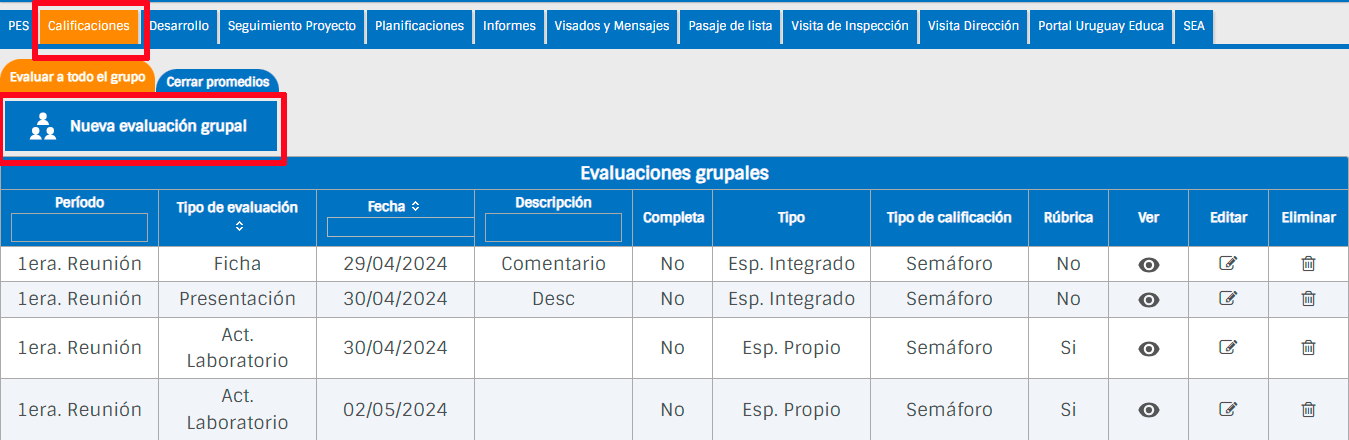Click the Descripción filter input field

pyautogui.click(x=553, y=228)
